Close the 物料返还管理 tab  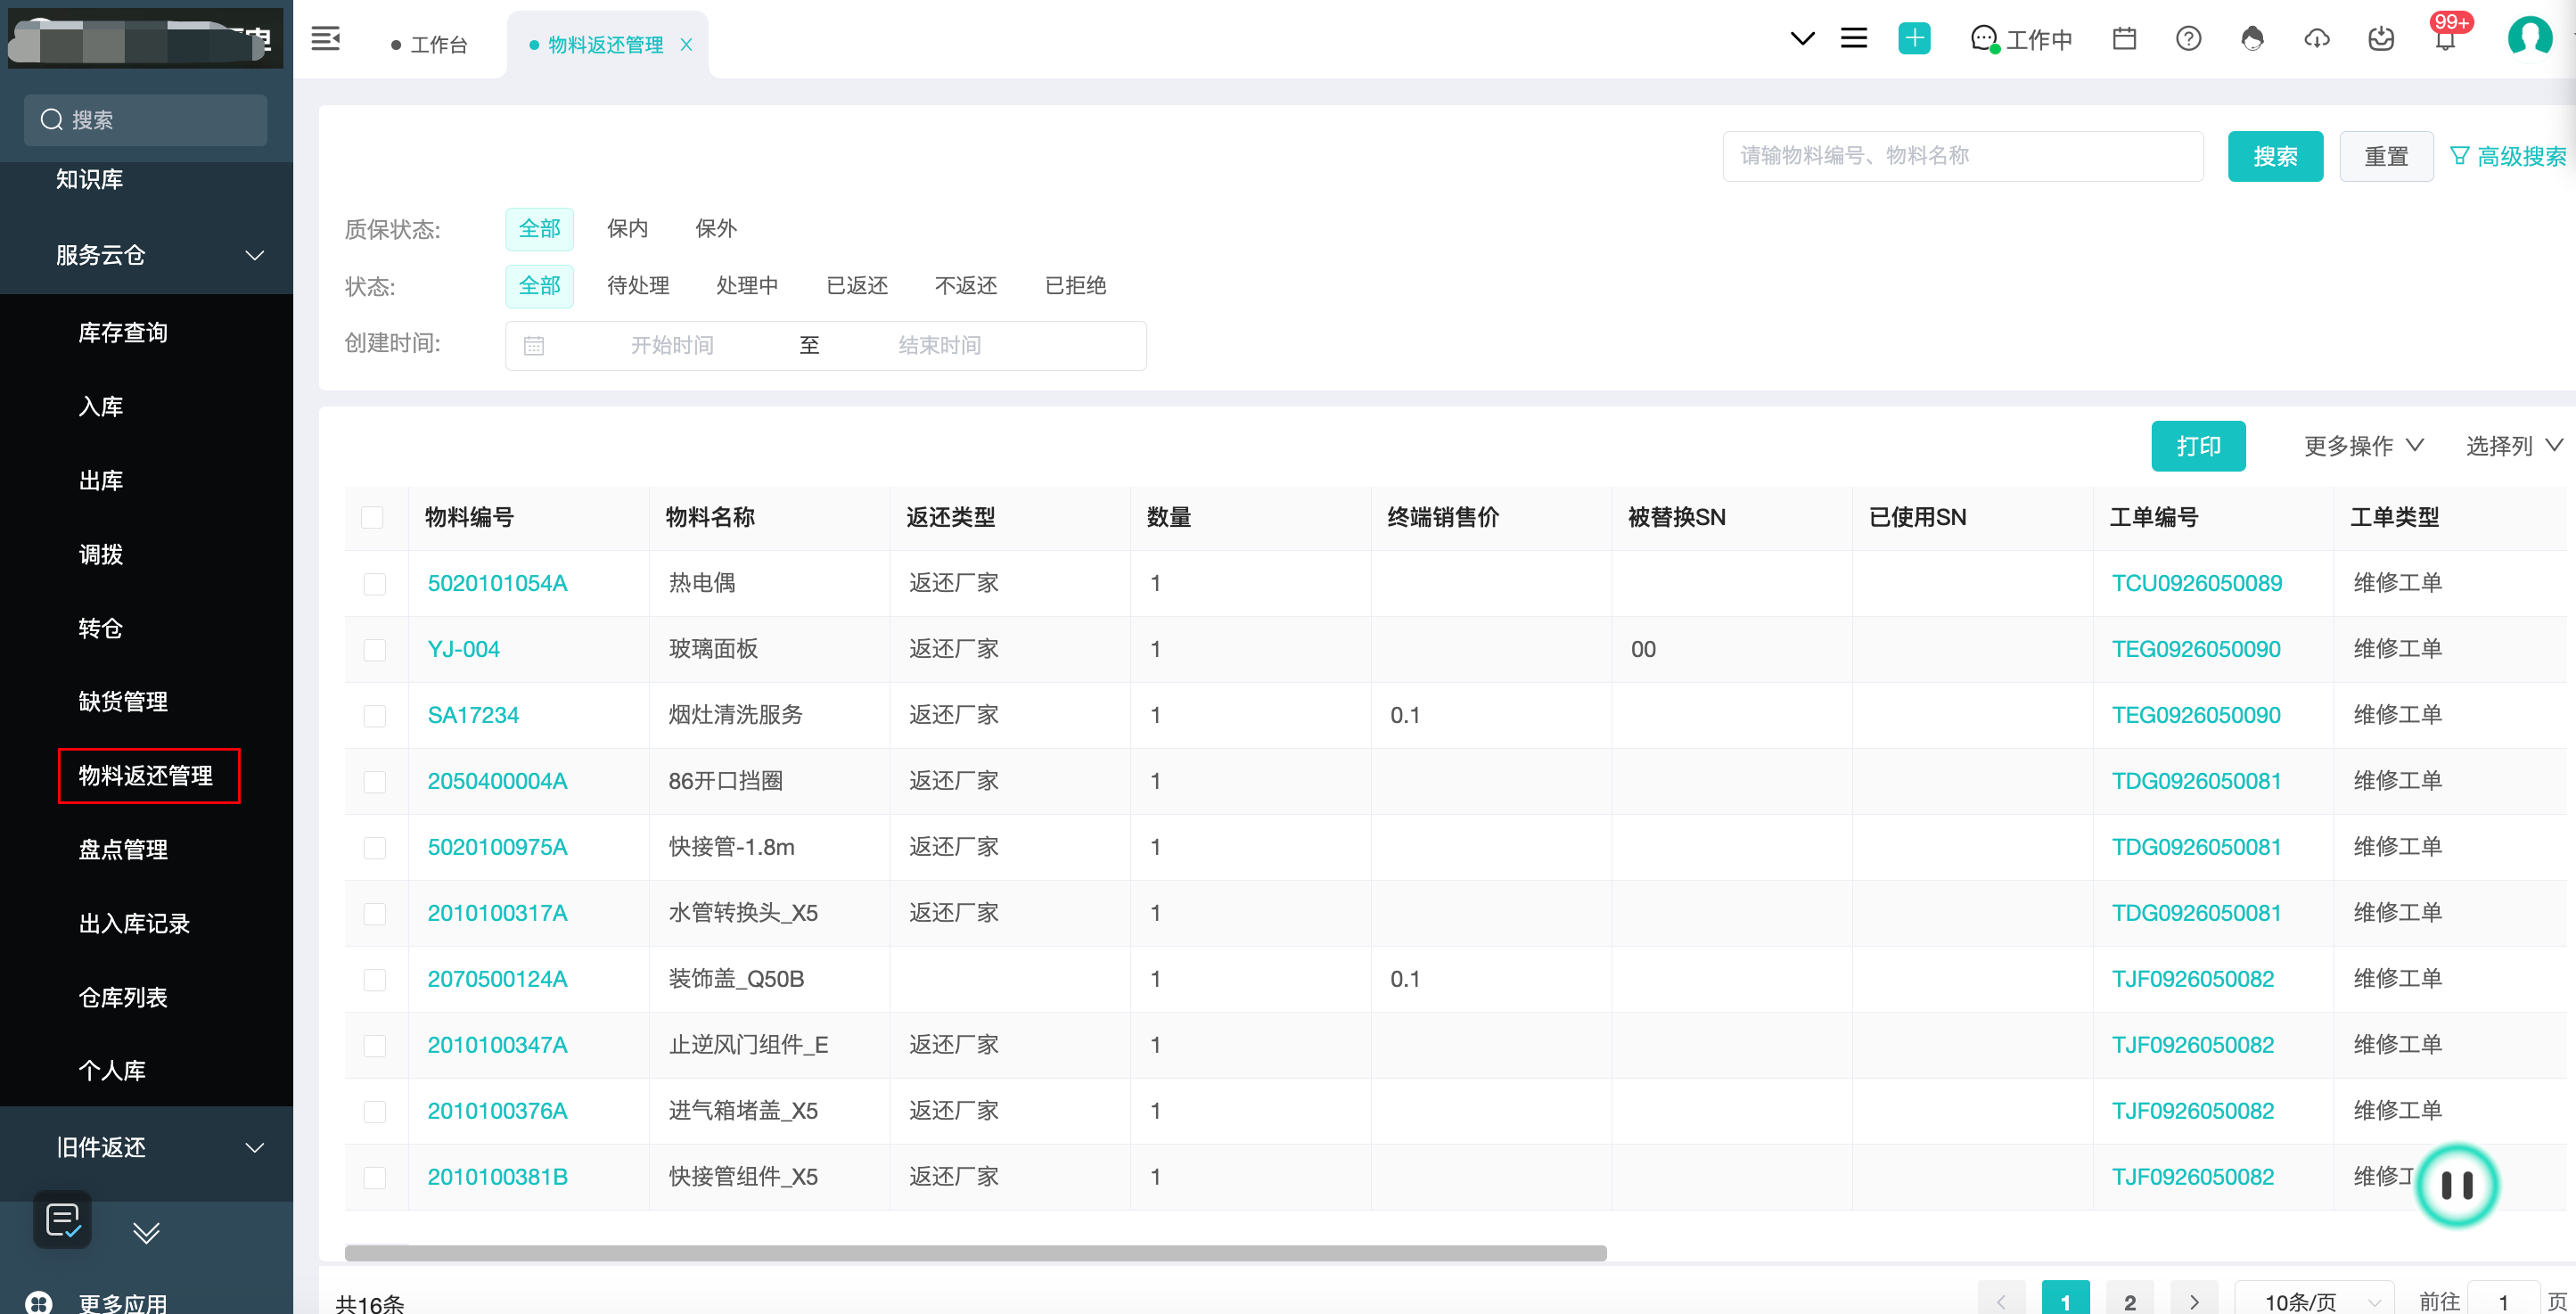686,45
